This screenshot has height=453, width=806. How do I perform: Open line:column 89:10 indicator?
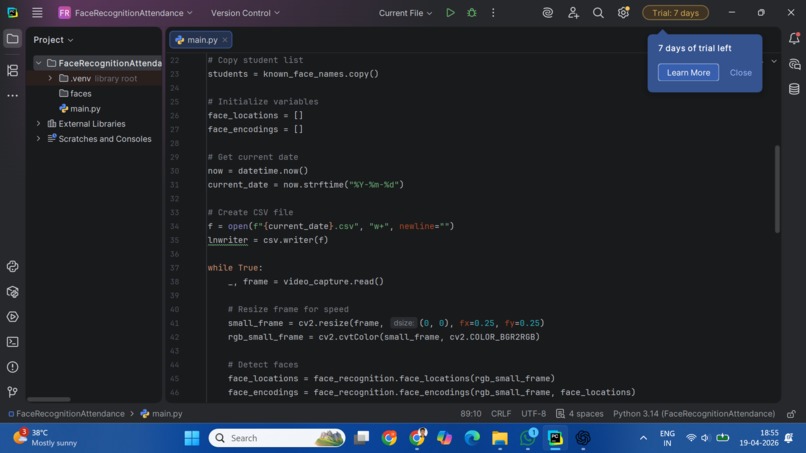[x=471, y=414]
